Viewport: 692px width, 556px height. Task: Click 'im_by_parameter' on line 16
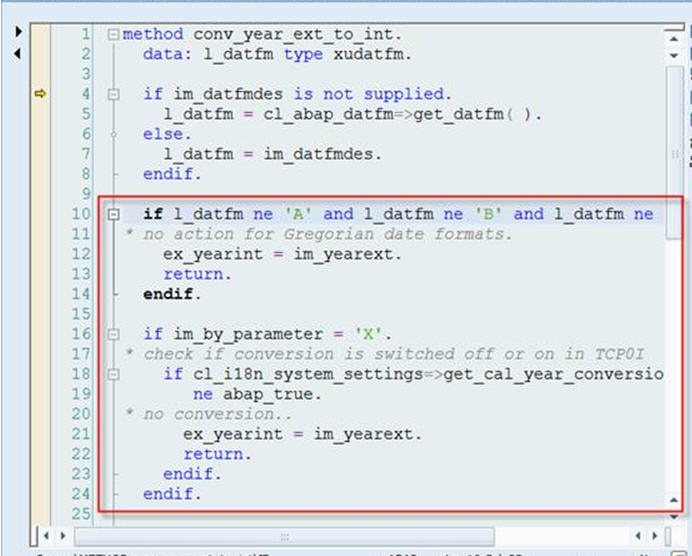[248, 334]
